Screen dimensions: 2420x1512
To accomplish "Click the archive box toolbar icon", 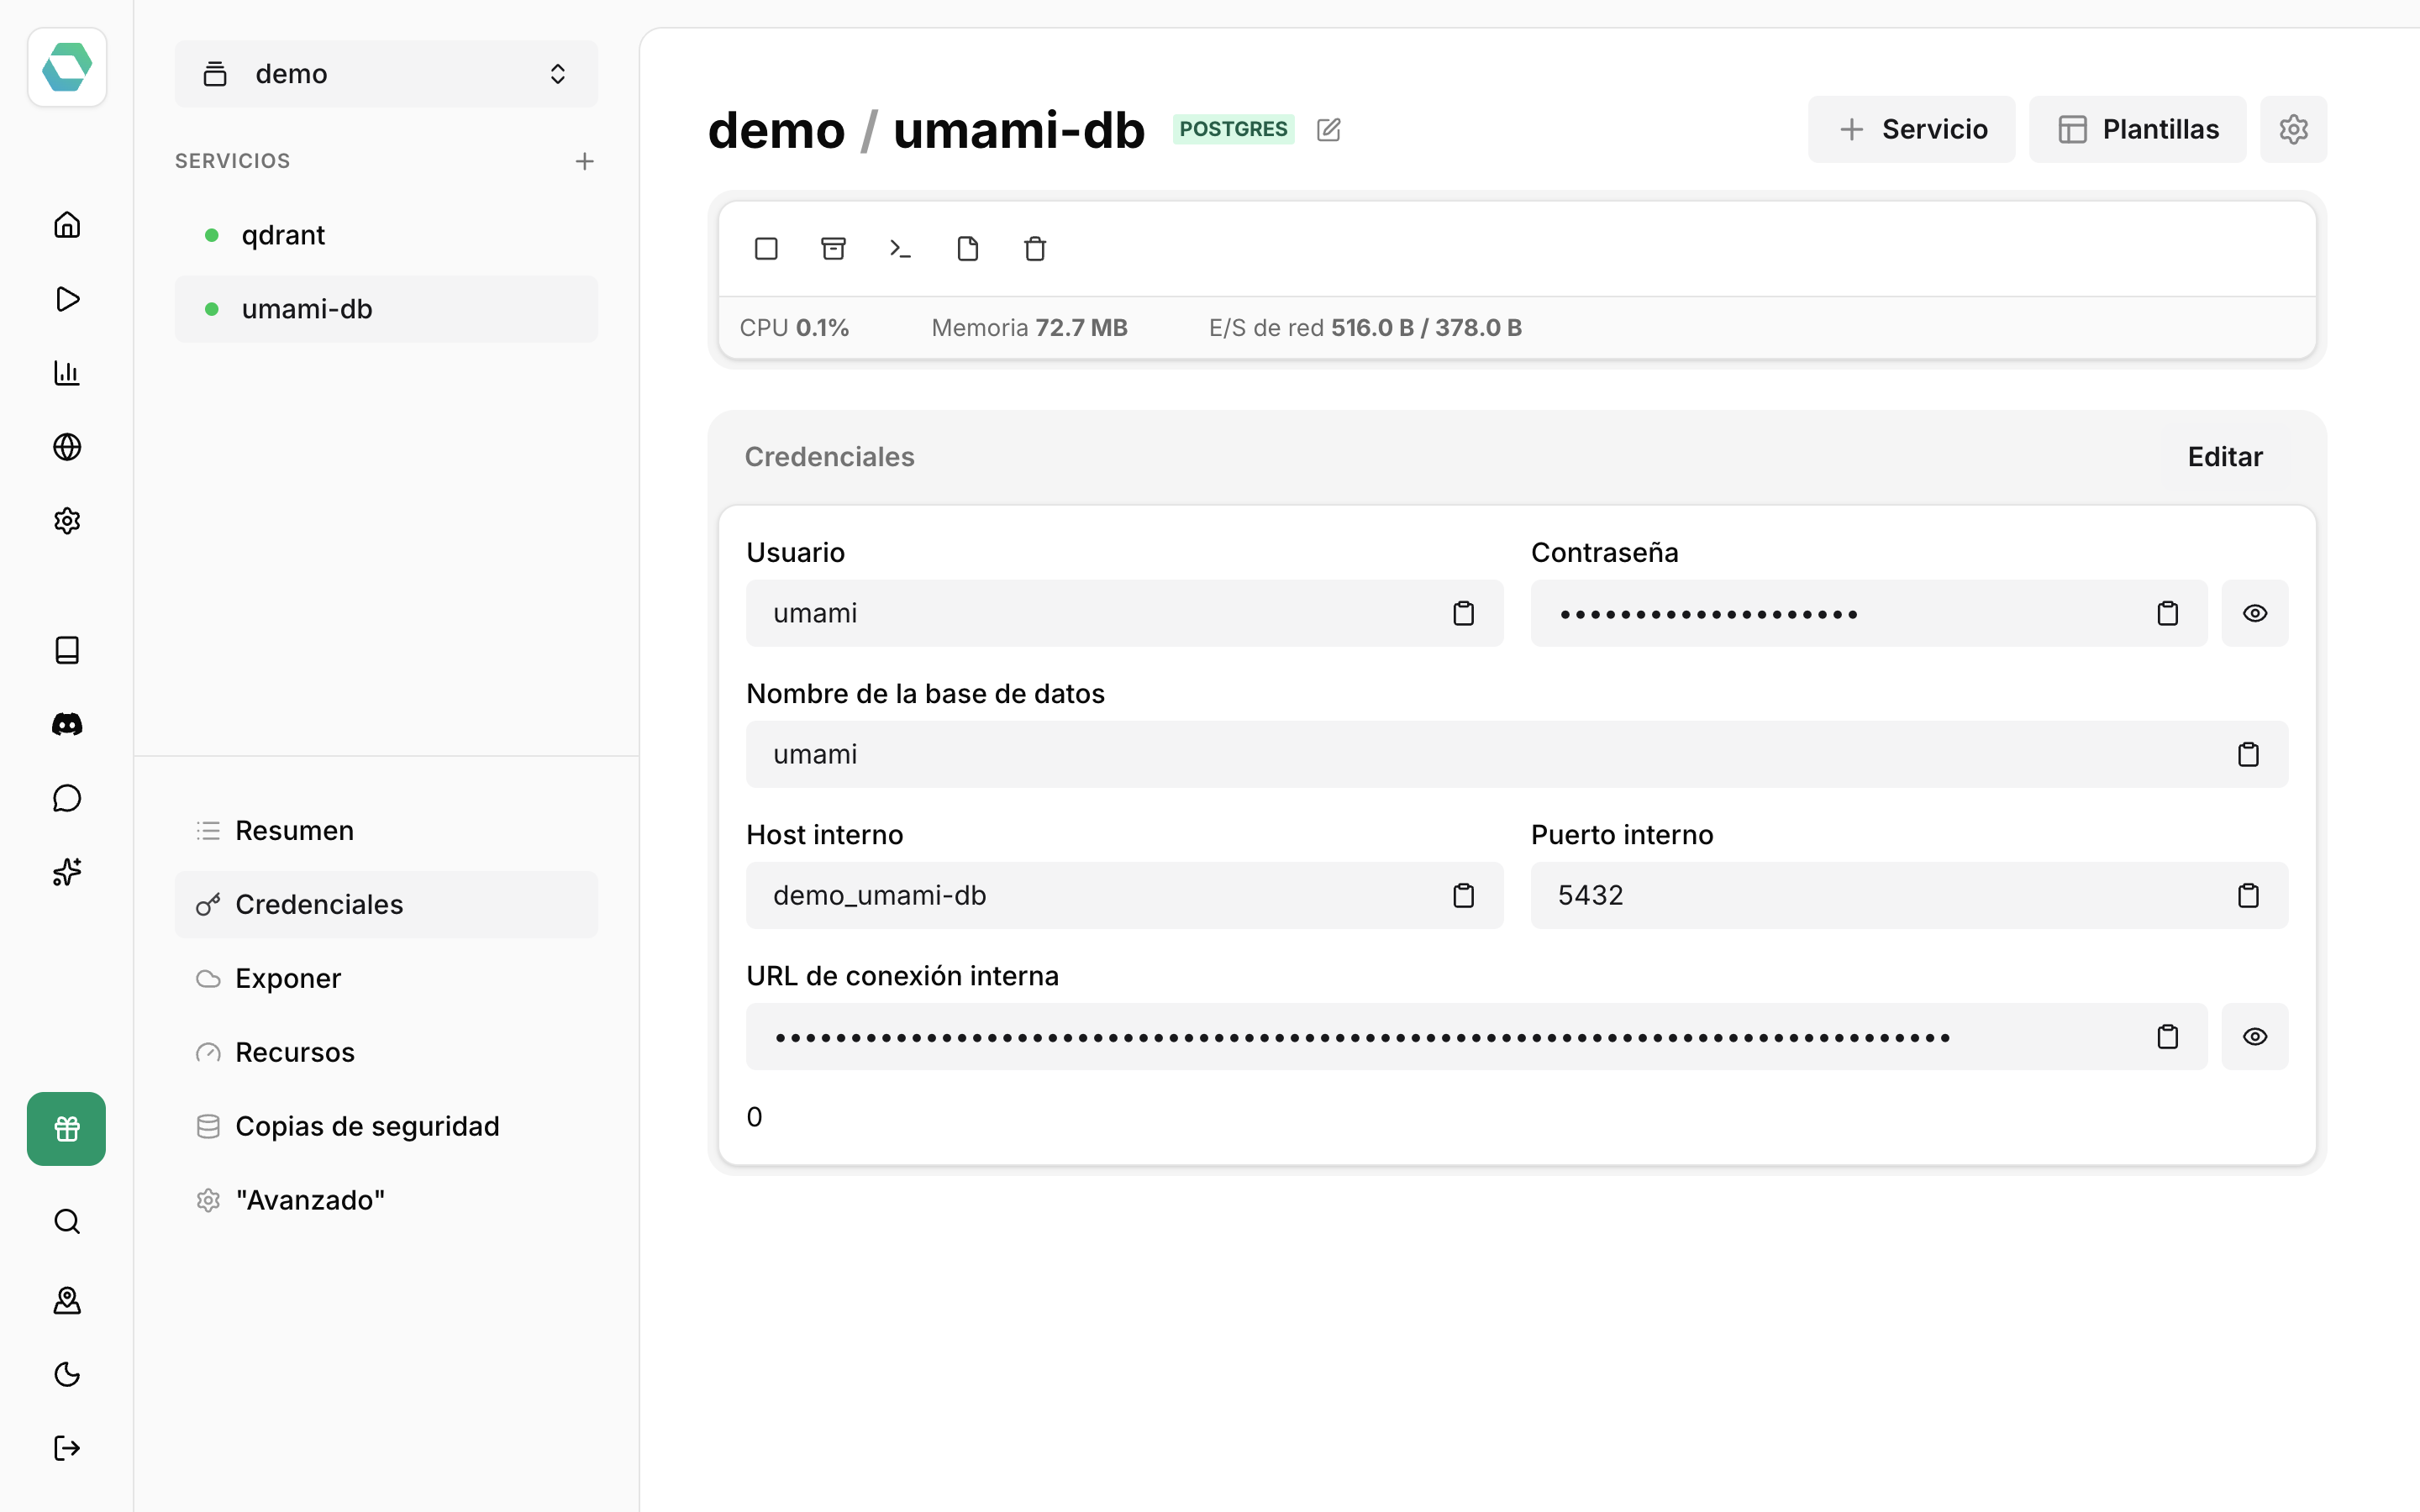I will pos(833,249).
